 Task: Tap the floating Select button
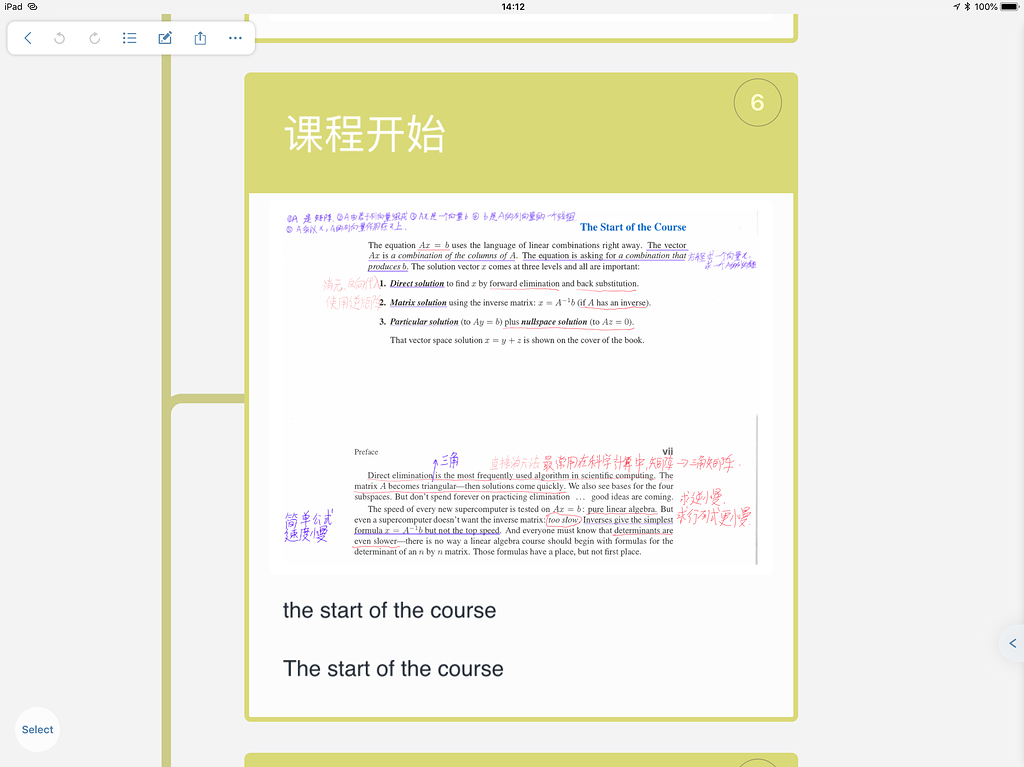click(37, 729)
